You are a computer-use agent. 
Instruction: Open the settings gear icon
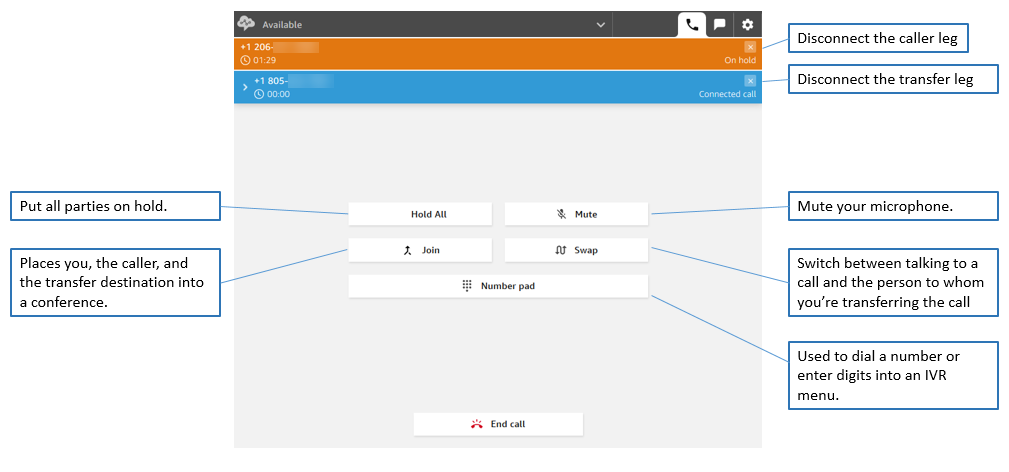747,25
